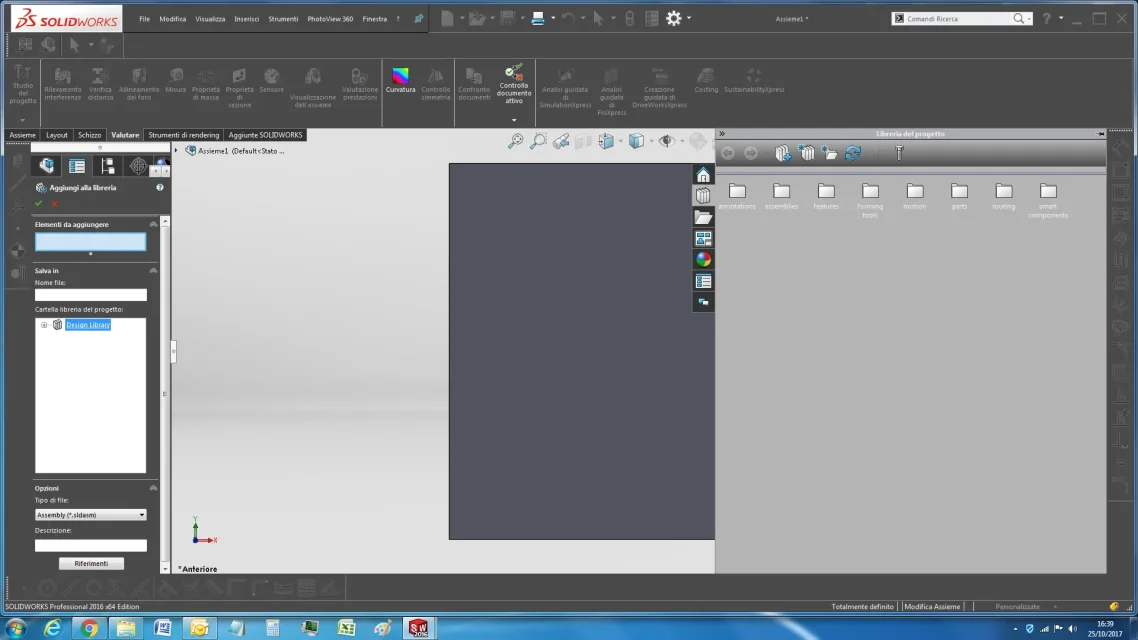Open File Explorer task pane tab
The height and width of the screenshot is (640, 1138).
(x=703, y=217)
